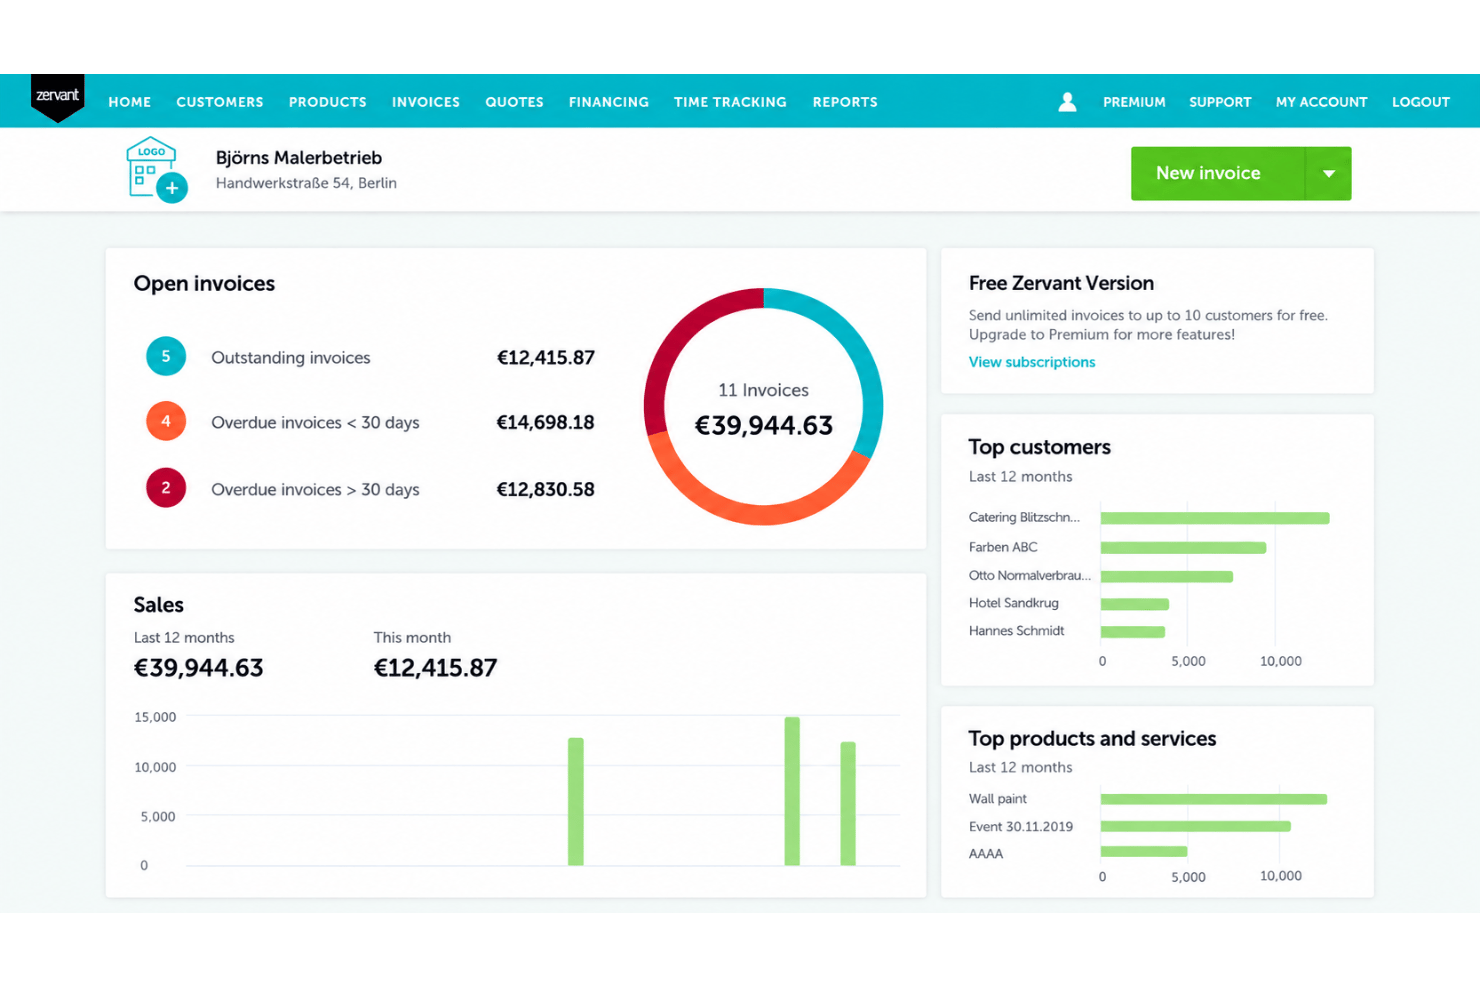Viewport: 1480px width, 987px height.
Task: Click the blue badge showing 5
Action: click(166, 356)
